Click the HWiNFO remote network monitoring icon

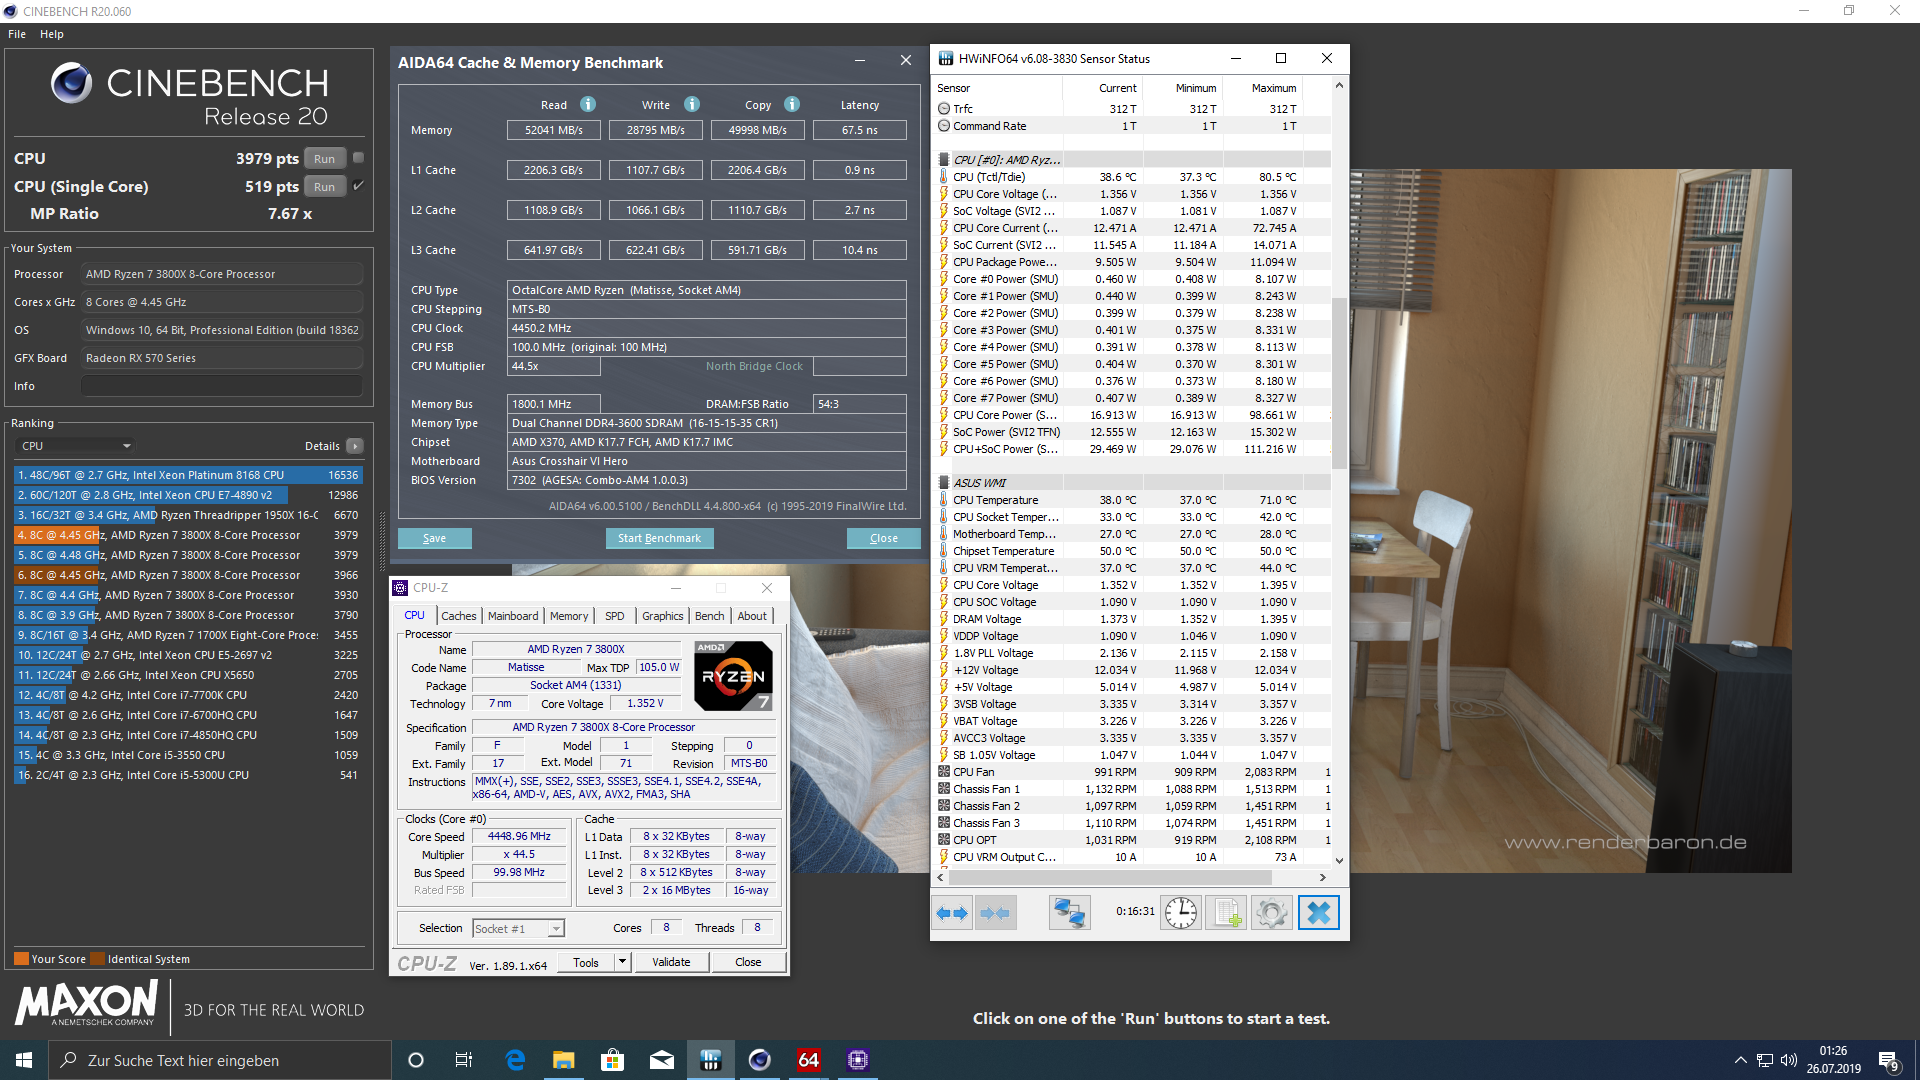1069,913
